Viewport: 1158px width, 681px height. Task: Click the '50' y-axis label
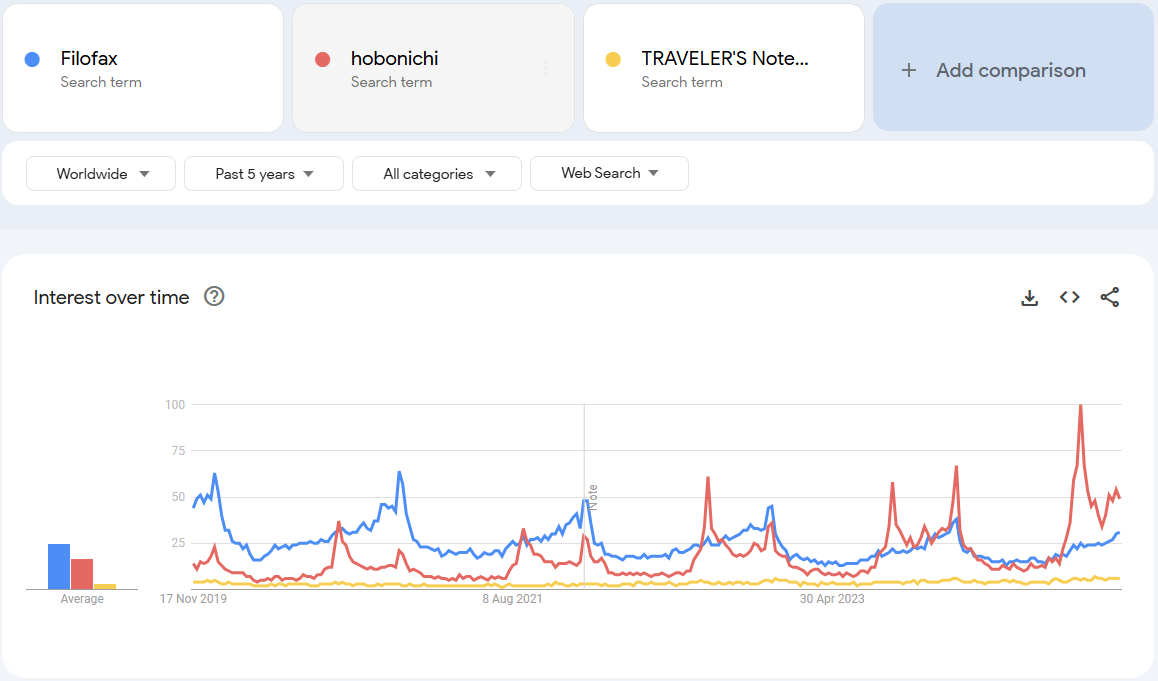tap(178, 496)
